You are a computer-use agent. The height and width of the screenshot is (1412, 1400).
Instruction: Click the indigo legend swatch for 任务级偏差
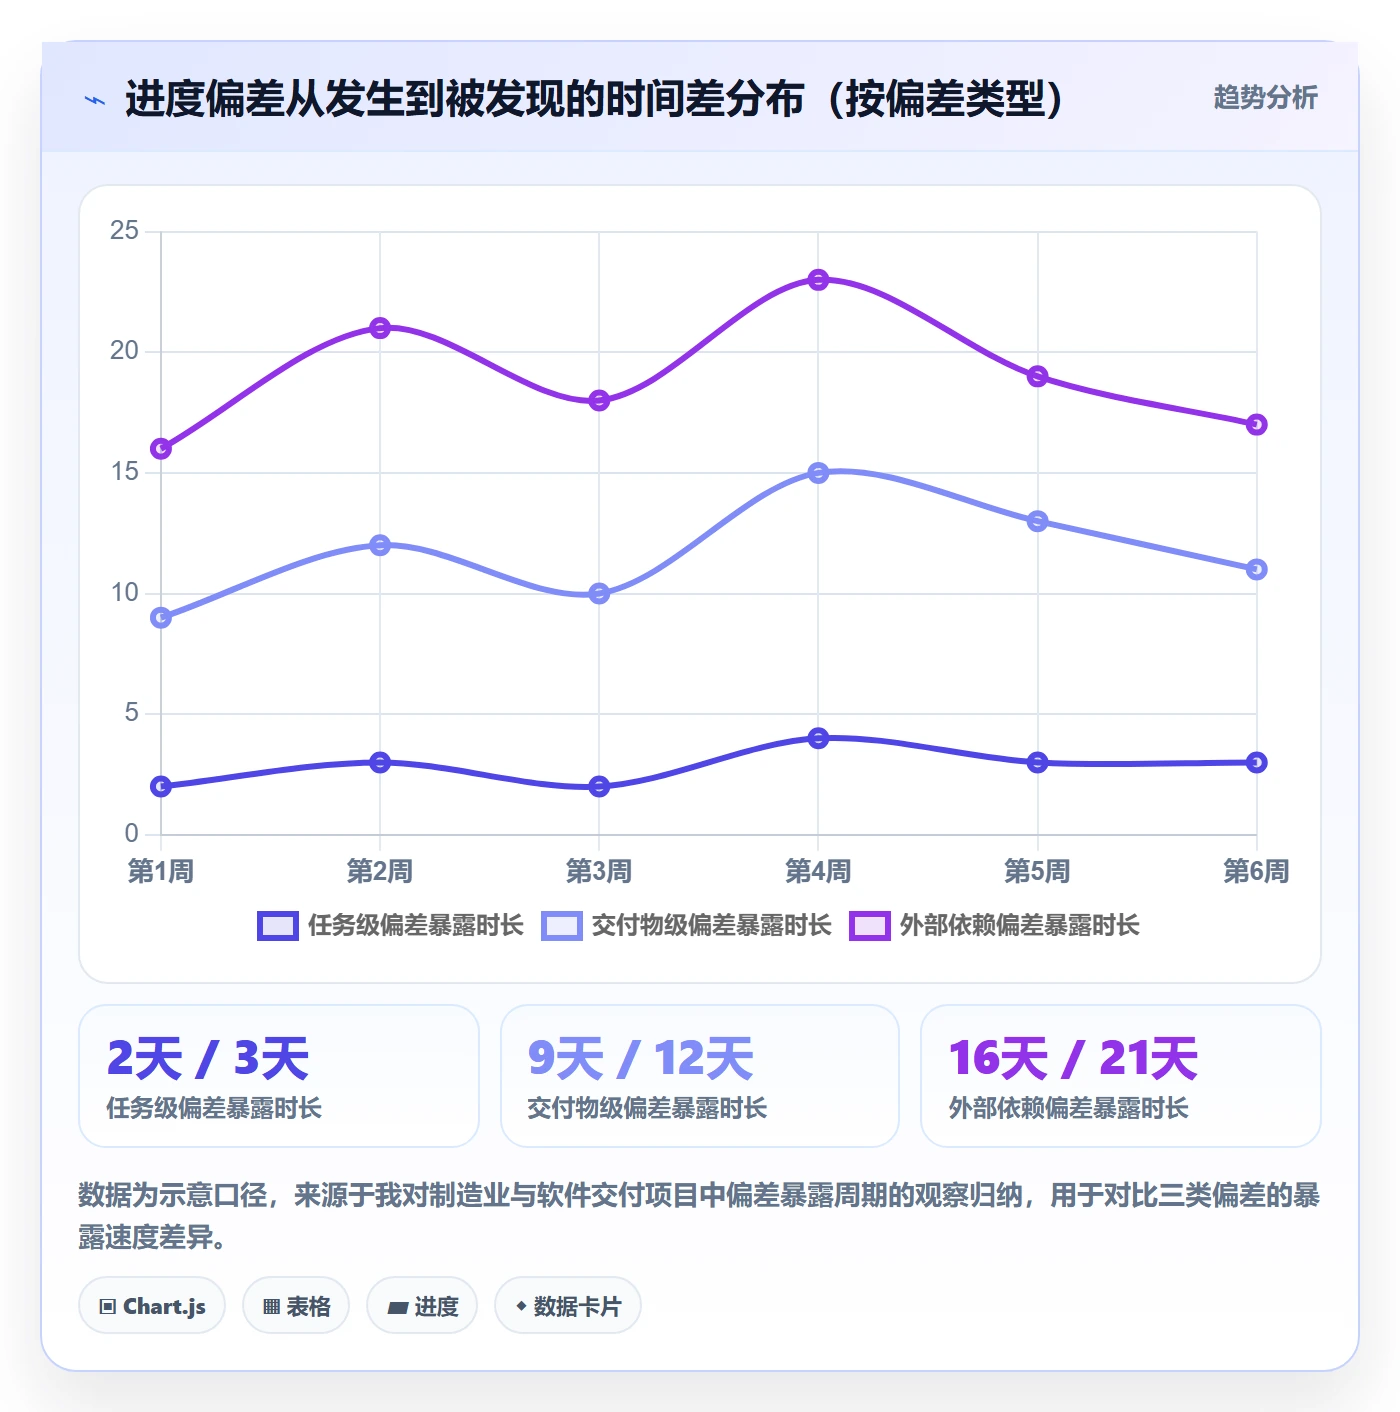pyautogui.click(x=278, y=926)
